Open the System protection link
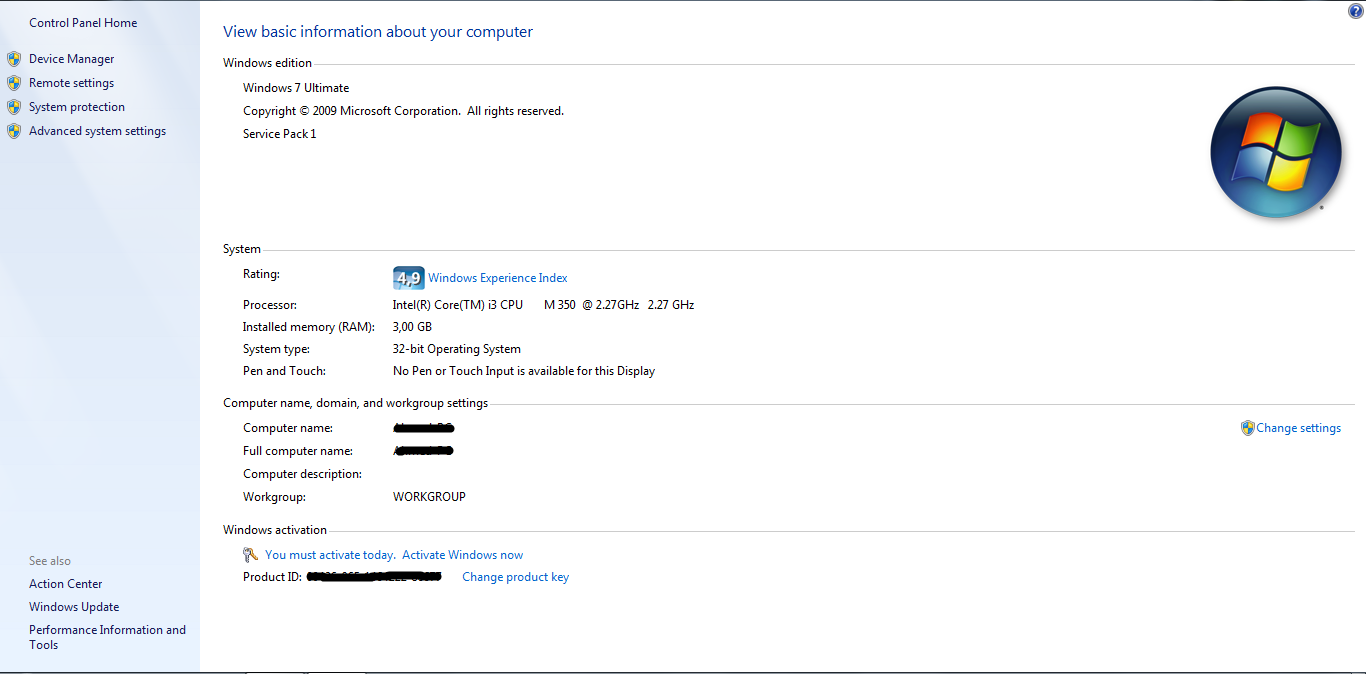This screenshot has height=674, width=1370. tap(77, 107)
